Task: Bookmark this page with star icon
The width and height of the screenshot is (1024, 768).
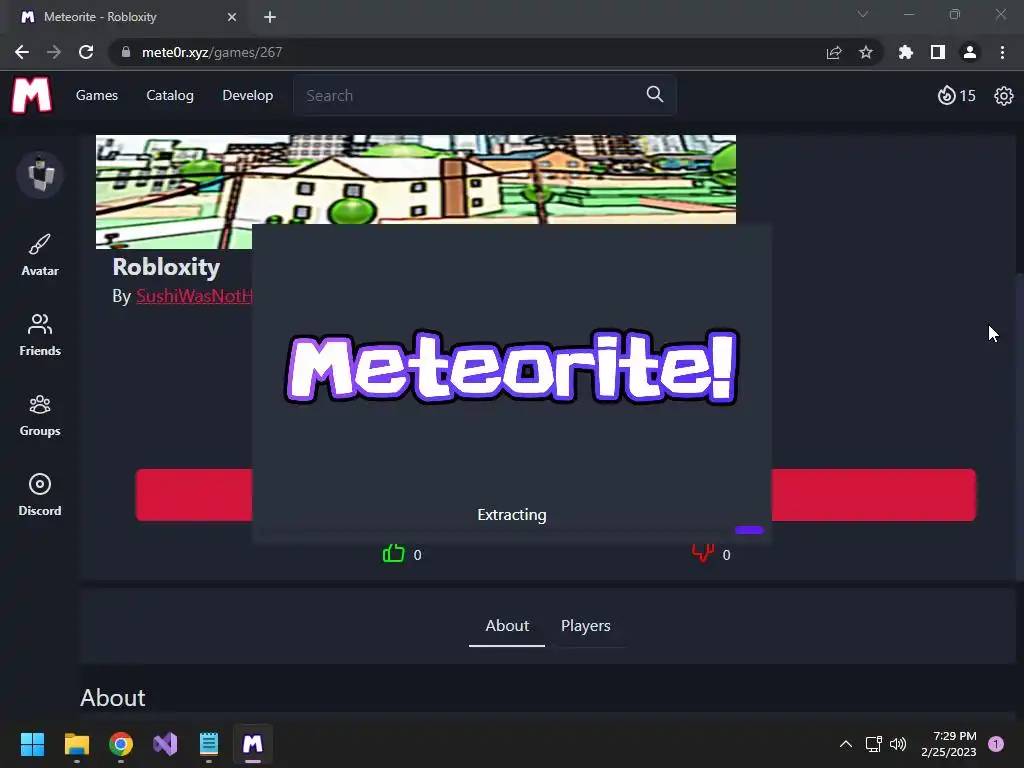Action: click(x=866, y=52)
